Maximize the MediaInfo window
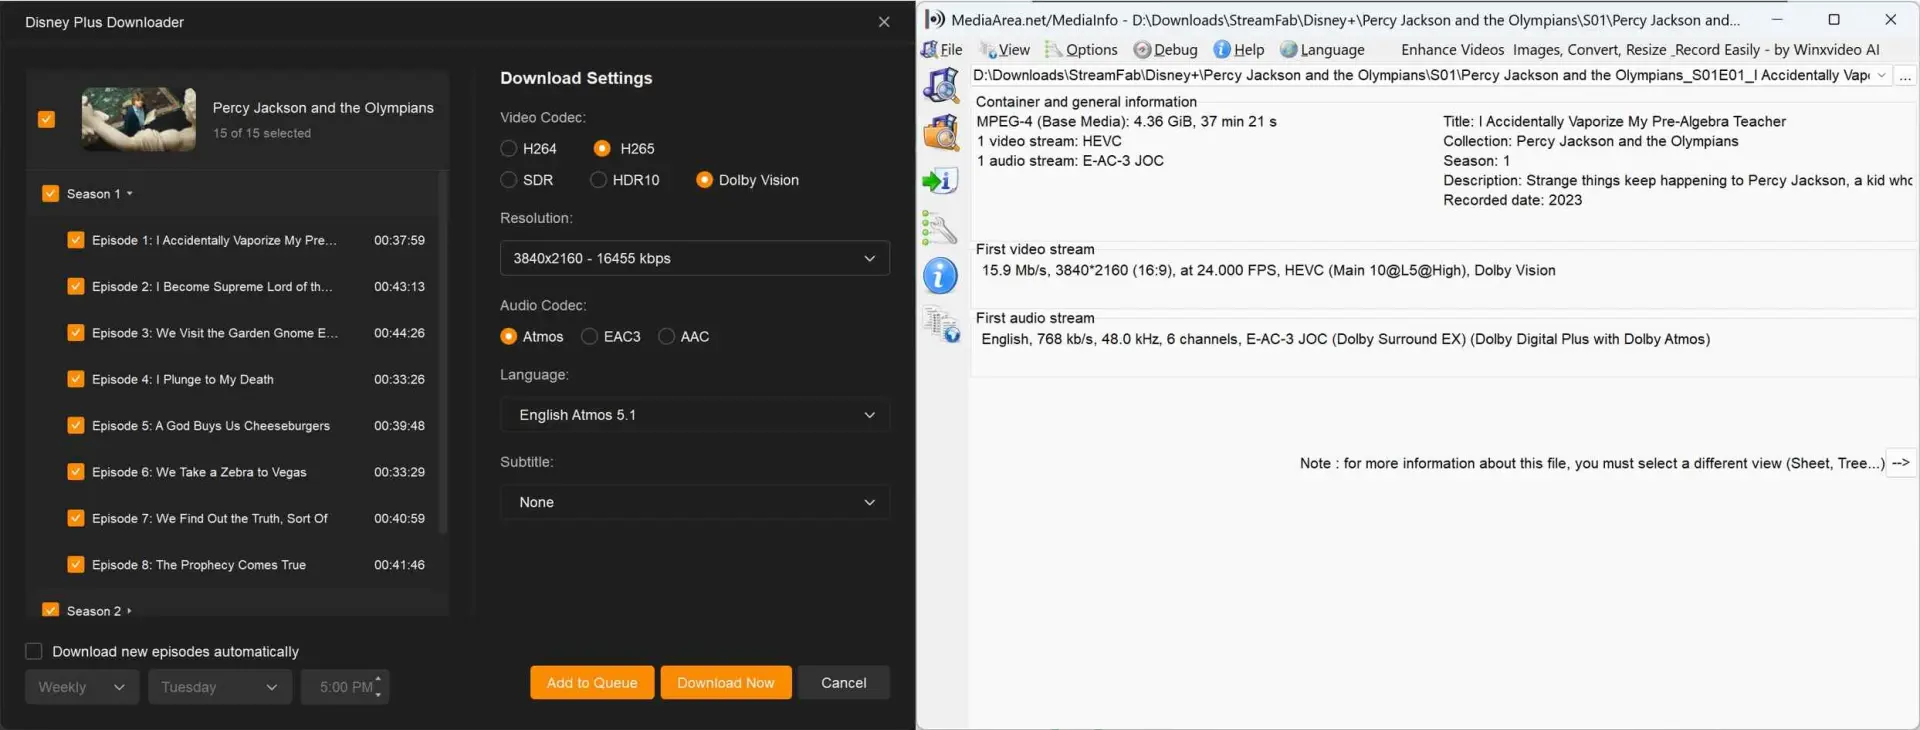The height and width of the screenshot is (730, 1920). coord(1834,19)
